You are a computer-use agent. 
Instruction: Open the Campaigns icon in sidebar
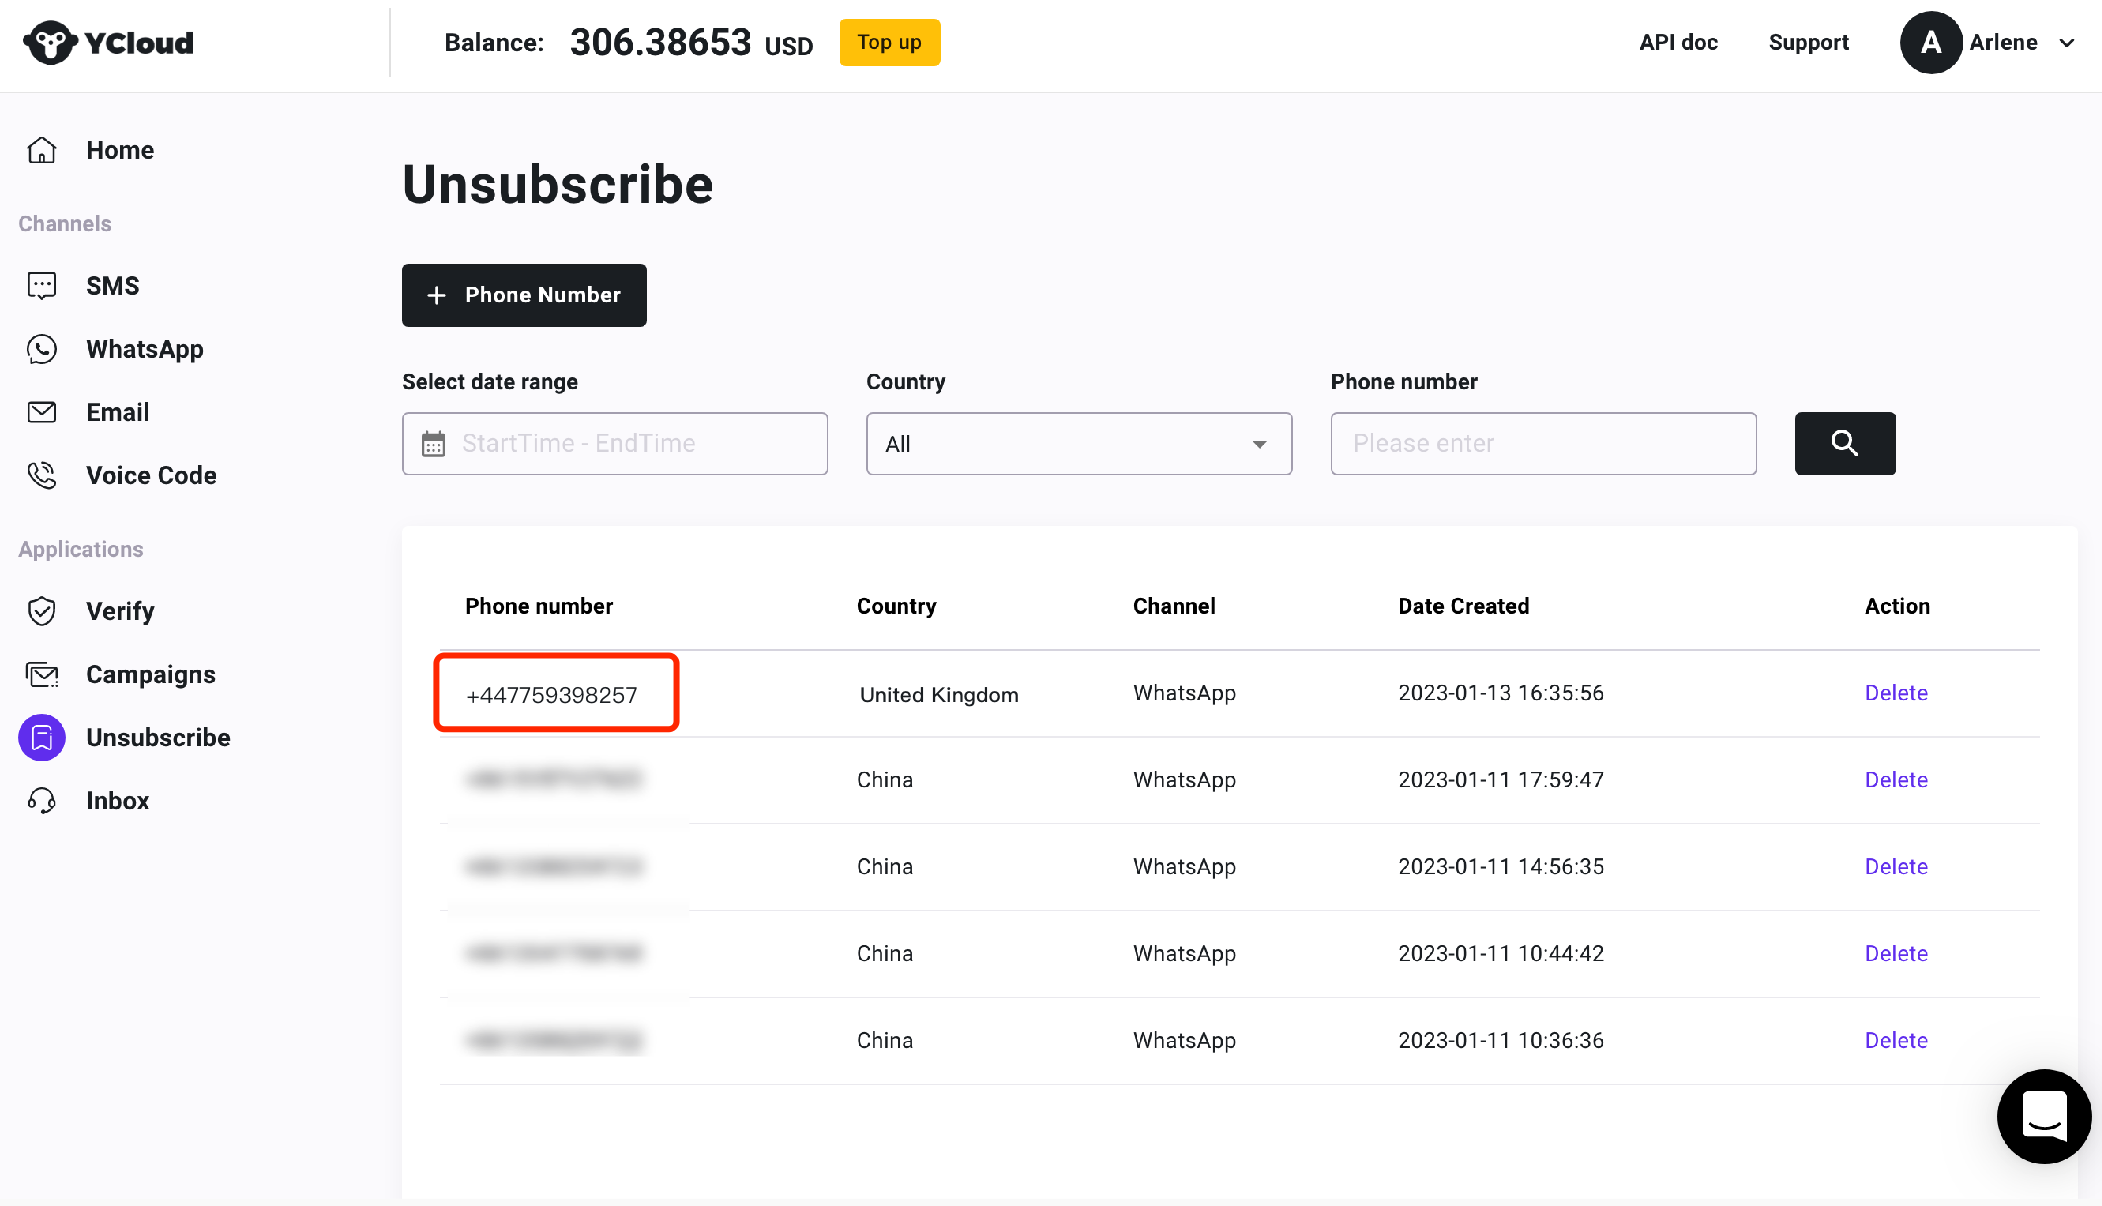pos(42,674)
